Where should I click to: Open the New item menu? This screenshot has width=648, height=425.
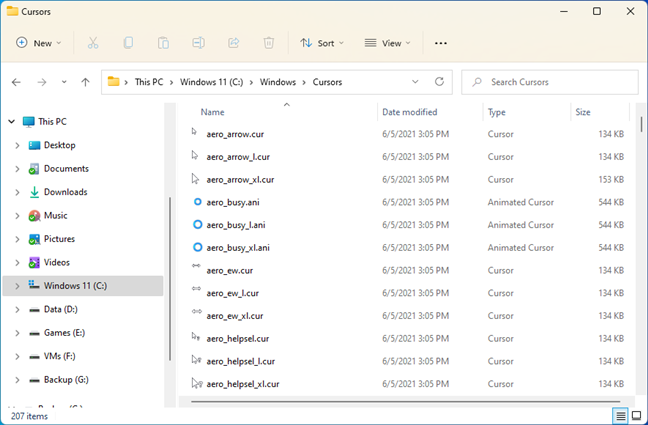click(38, 43)
